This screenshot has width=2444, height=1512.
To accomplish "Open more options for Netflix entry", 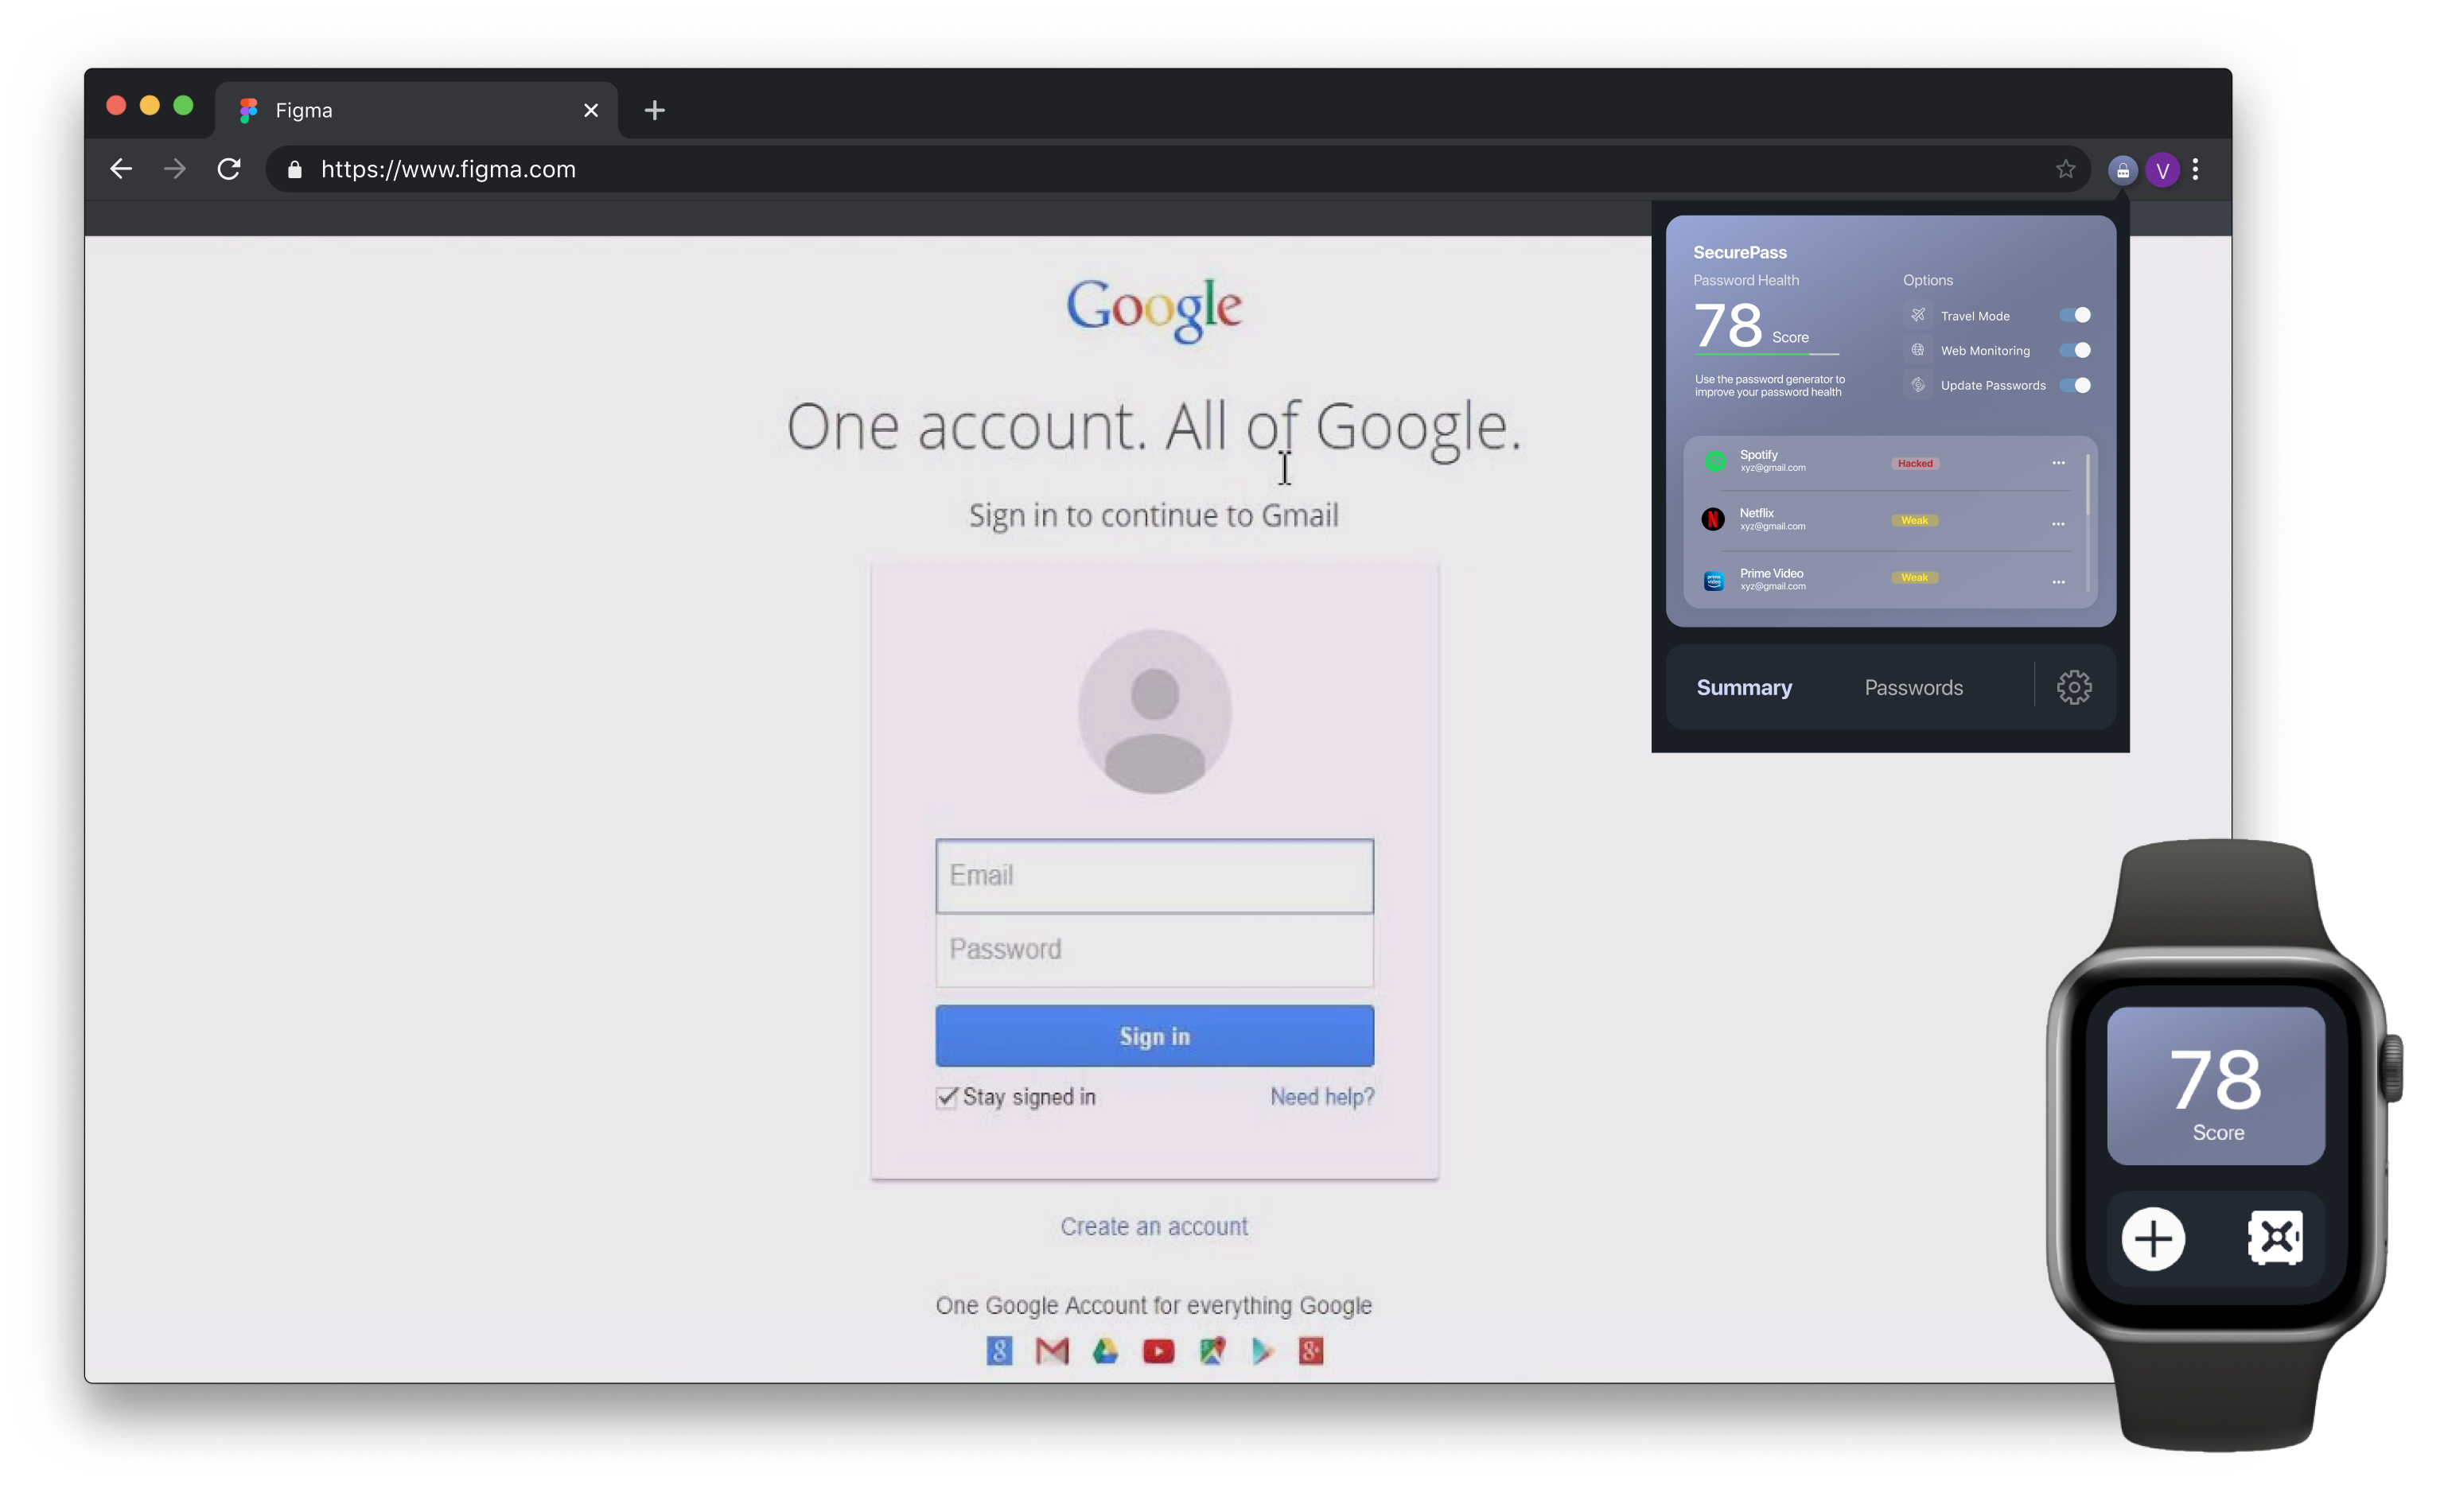I will pyautogui.click(x=2058, y=524).
